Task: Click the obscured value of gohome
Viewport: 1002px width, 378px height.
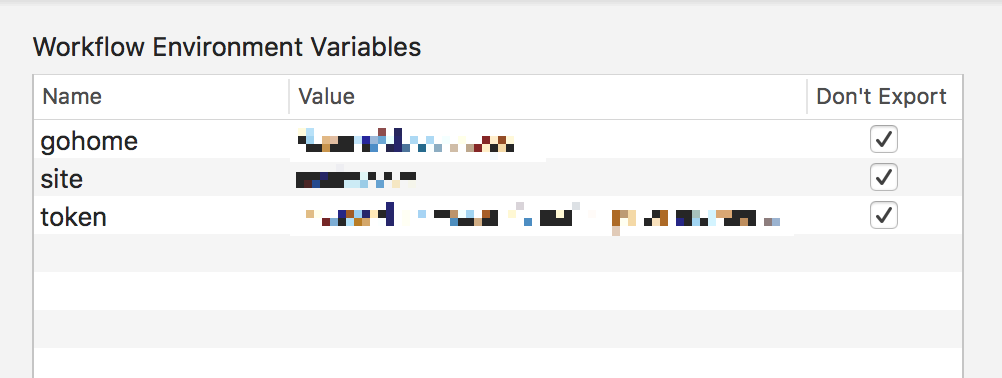Action: click(x=406, y=140)
